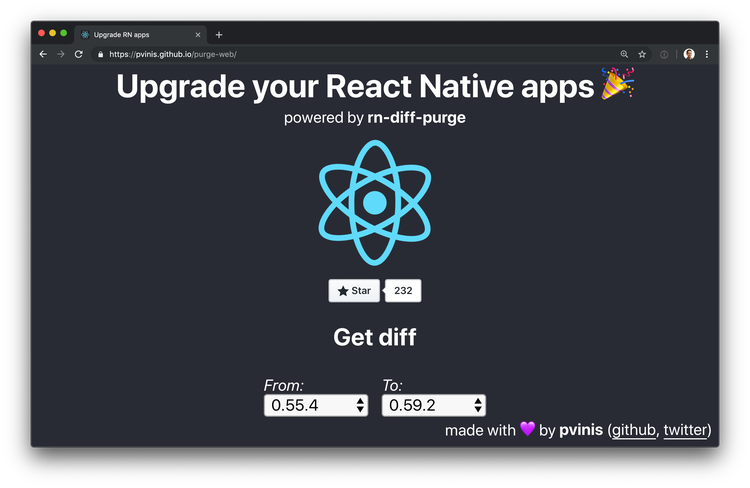
Task: Open the To version dropdown 0.59.2
Action: pos(433,405)
